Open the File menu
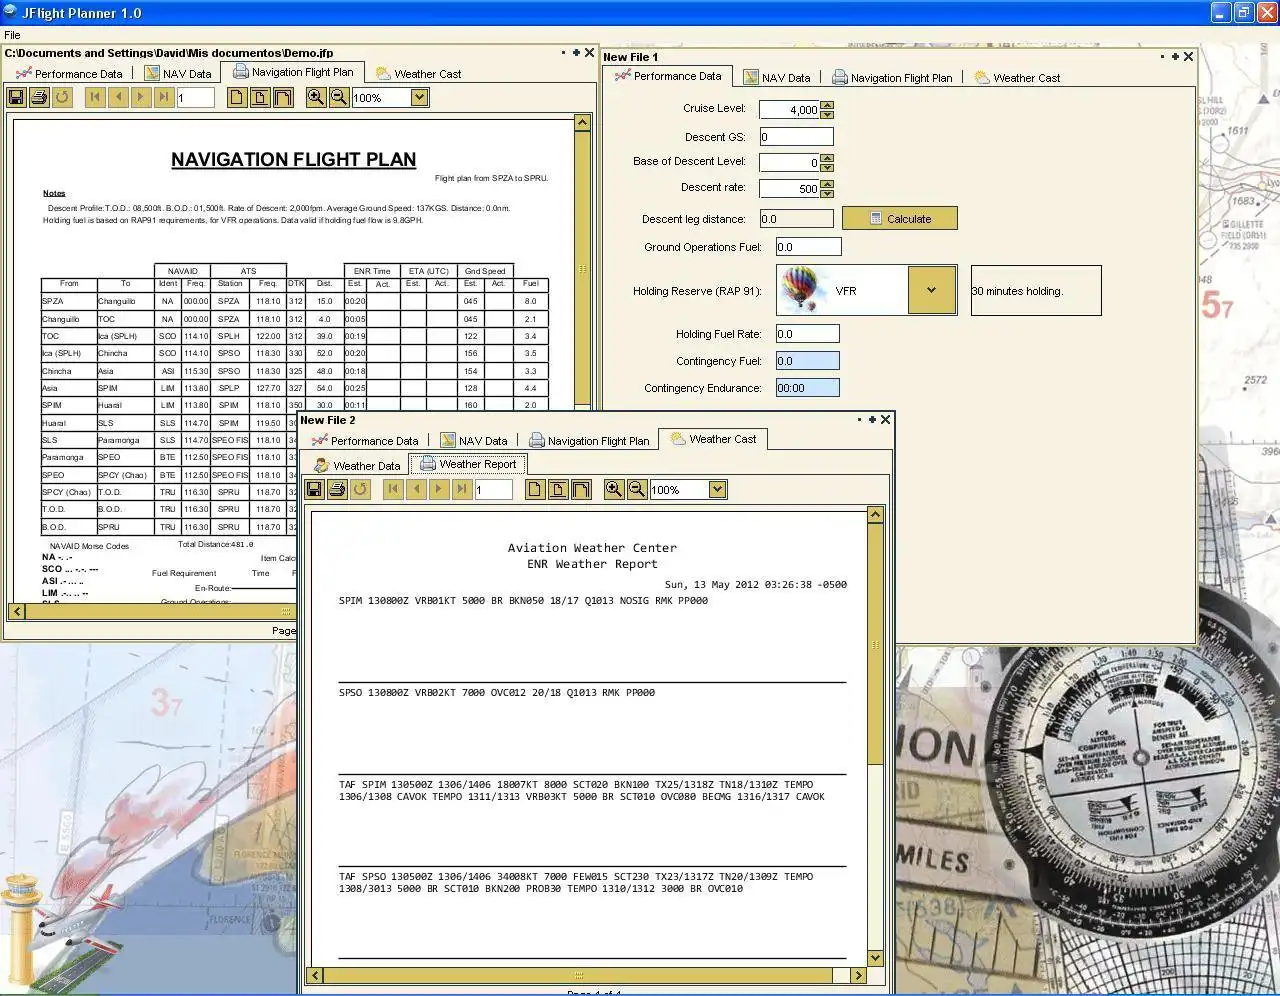The height and width of the screenshot is (996, 1280). pyautogui.click(x=12, y=35)
